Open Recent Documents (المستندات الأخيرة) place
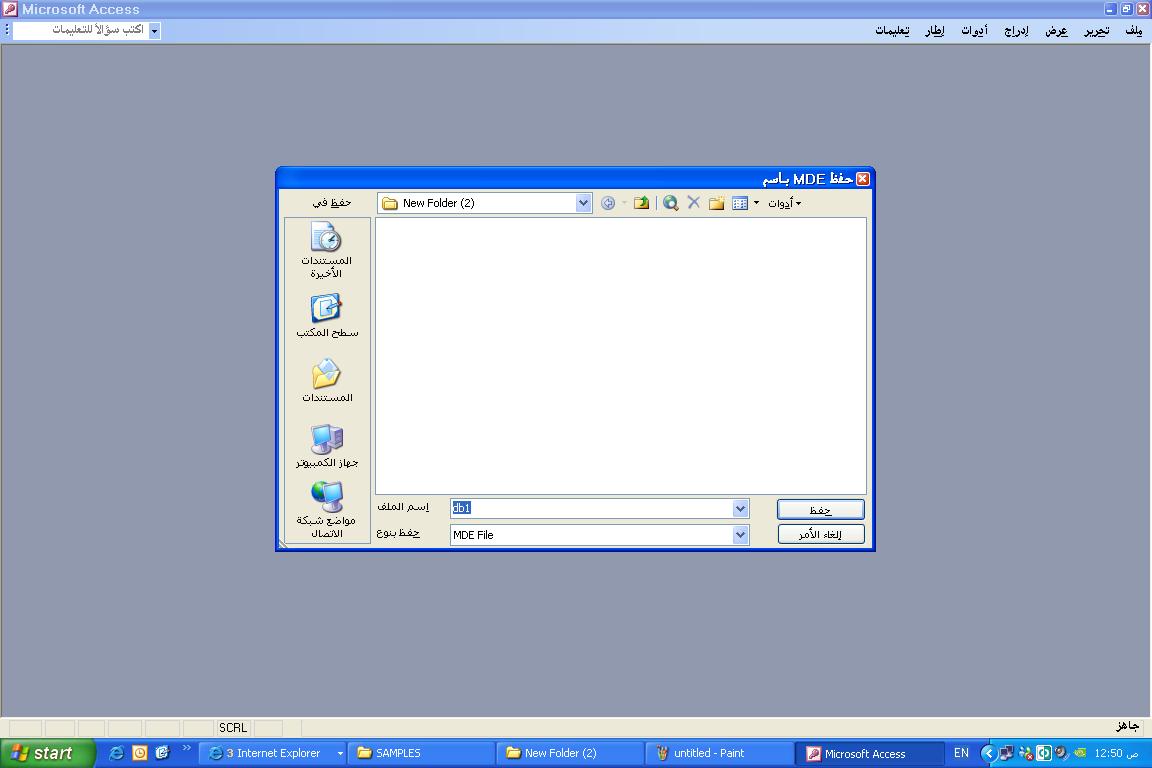 tap(326, 251)
